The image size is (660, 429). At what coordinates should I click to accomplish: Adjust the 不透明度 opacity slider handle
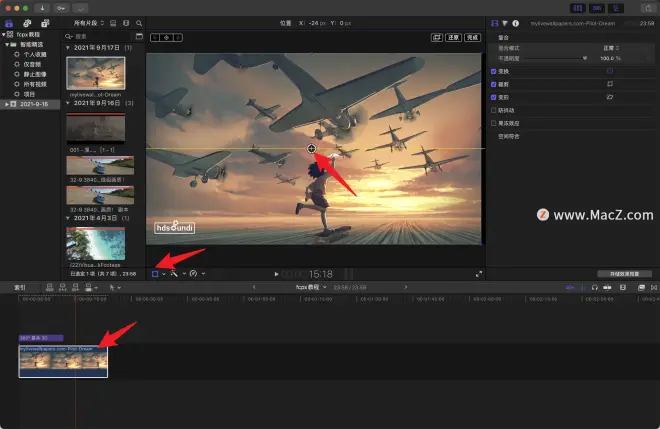585,59
